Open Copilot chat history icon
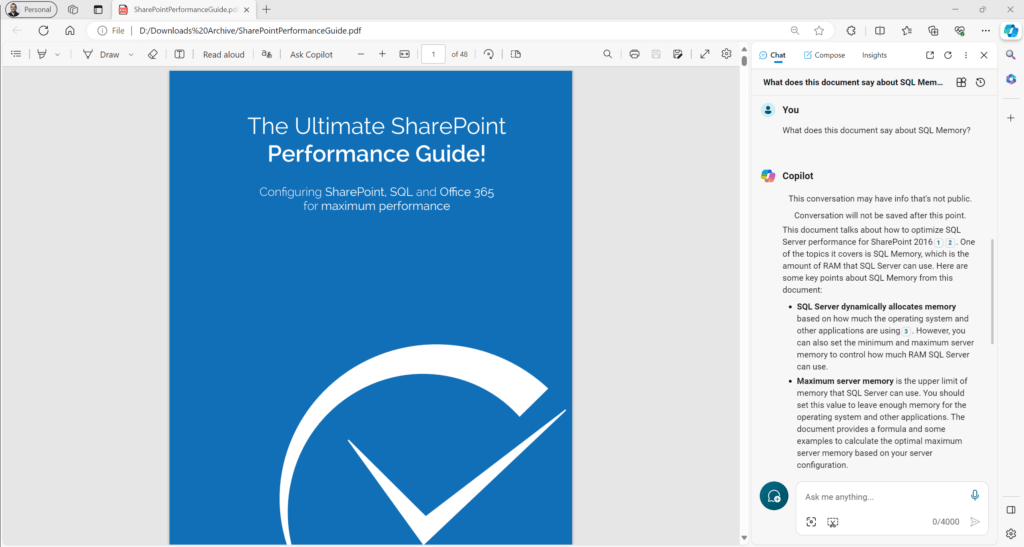The height and width of the screenshot is (547, 1024). [x=980, y=82]
